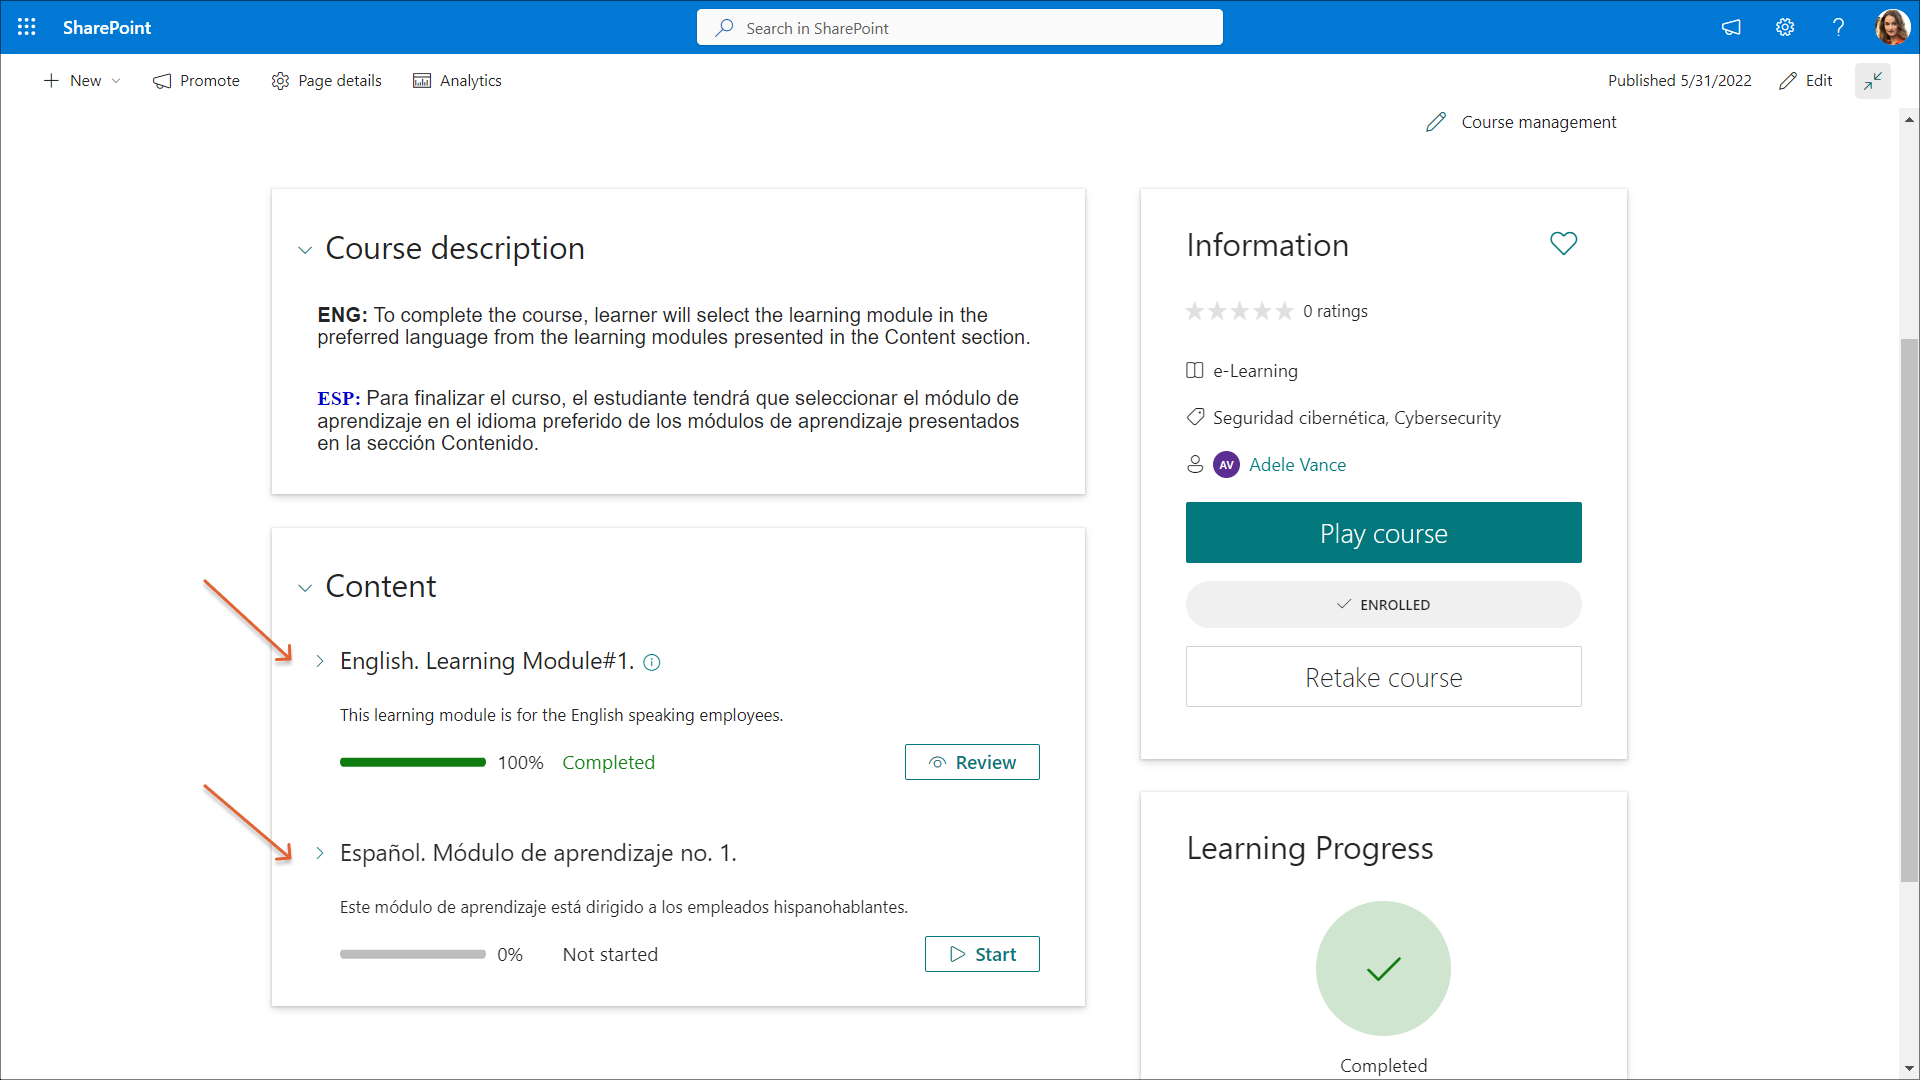The image size is (1920, 1080).
Task: Collapse the Course description section
Action: [305, 250]
